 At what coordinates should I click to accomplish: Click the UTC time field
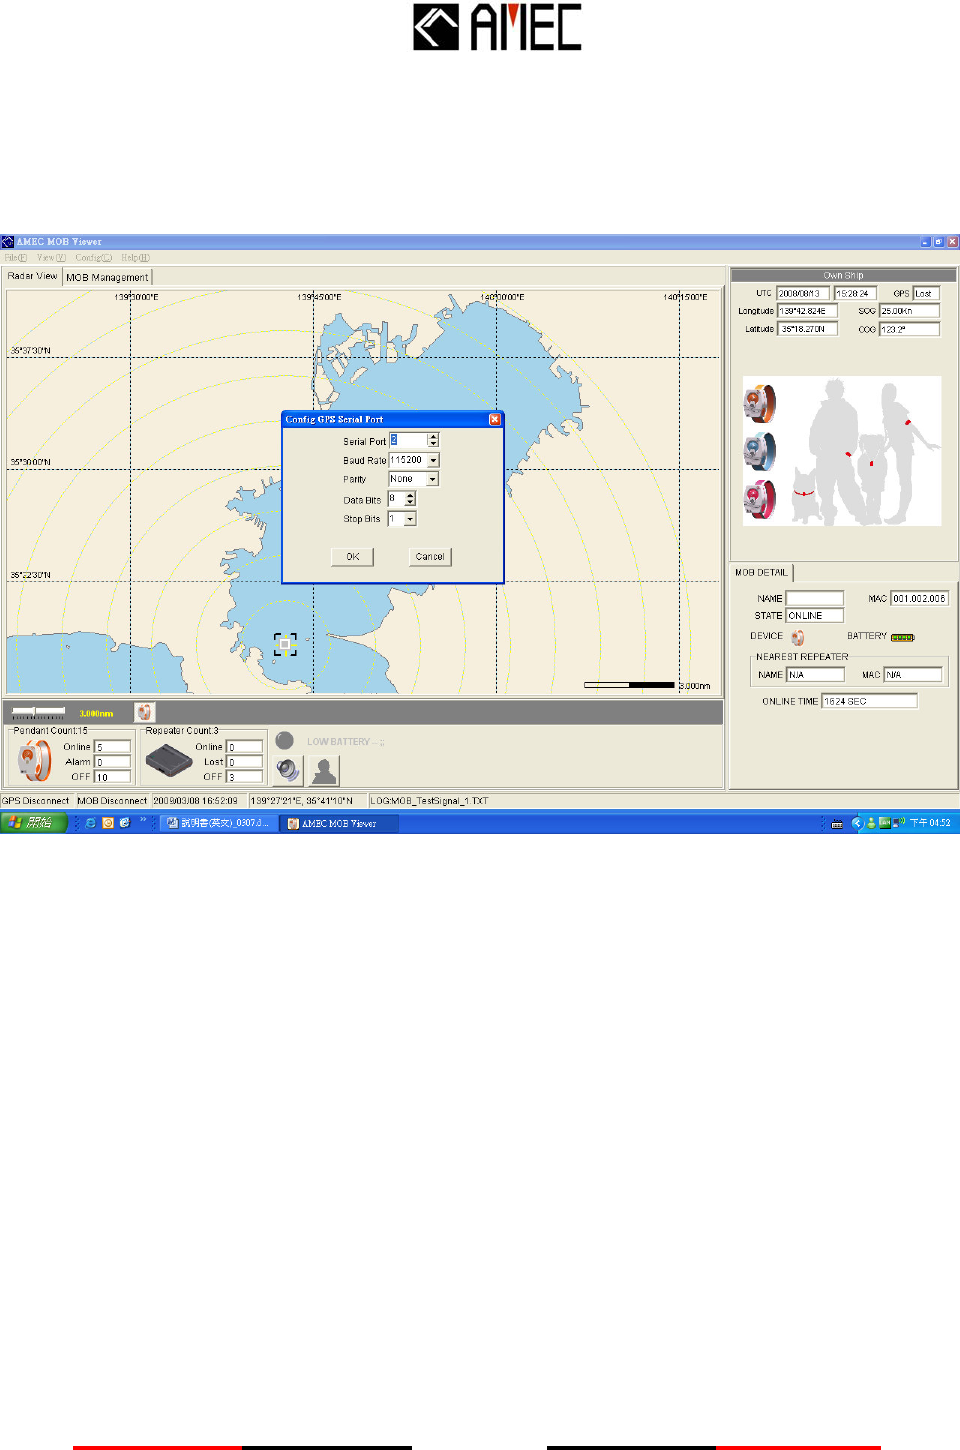click(x=855, y=293)
